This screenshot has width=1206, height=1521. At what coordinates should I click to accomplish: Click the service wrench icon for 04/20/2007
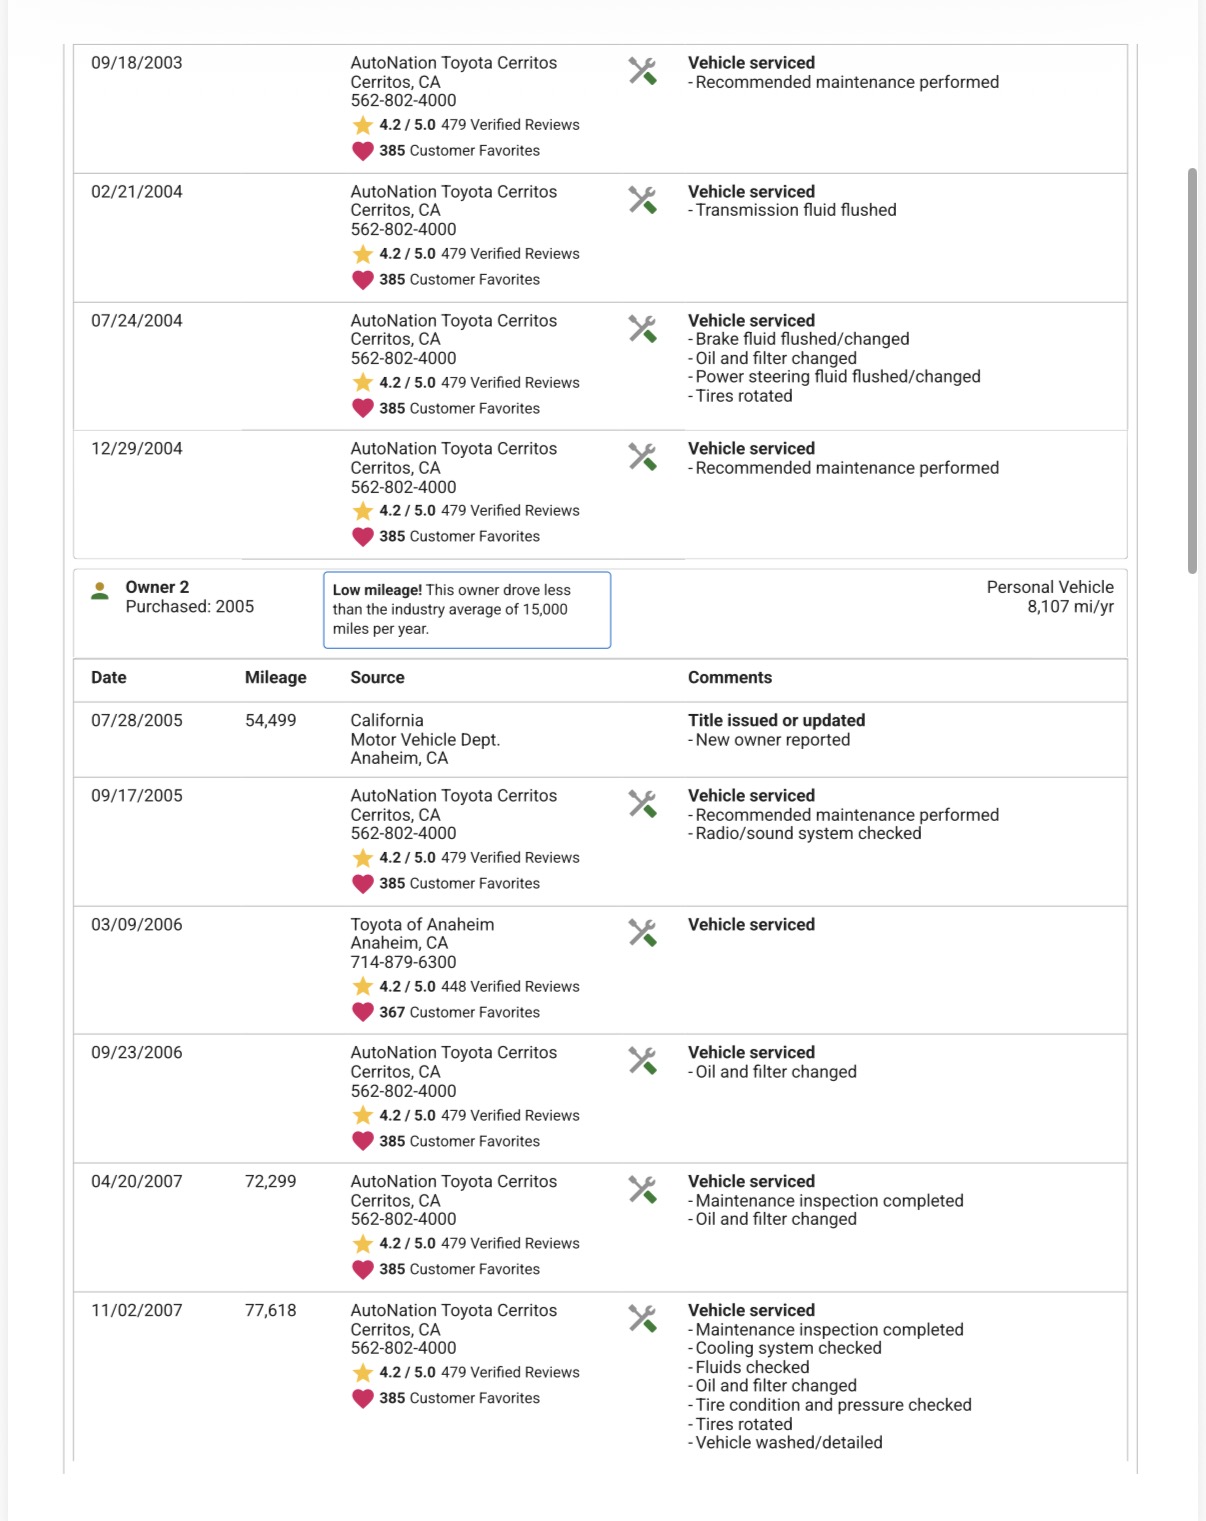pyautogui.click(x=642, y=1190)
